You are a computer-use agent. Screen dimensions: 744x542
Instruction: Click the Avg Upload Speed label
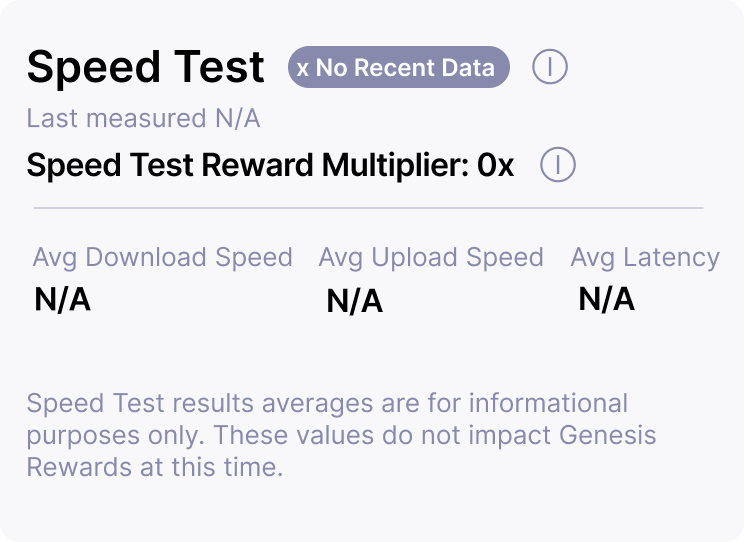click(431, 257)
